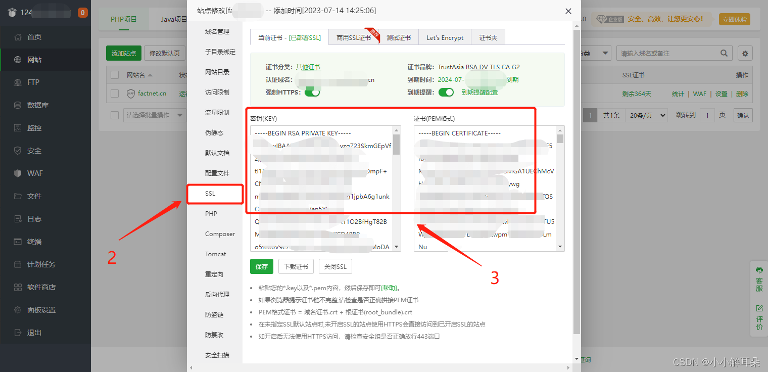Switch to 证书夹 tab
This screenshot has width=768, height=372.
tap(488, 37)
